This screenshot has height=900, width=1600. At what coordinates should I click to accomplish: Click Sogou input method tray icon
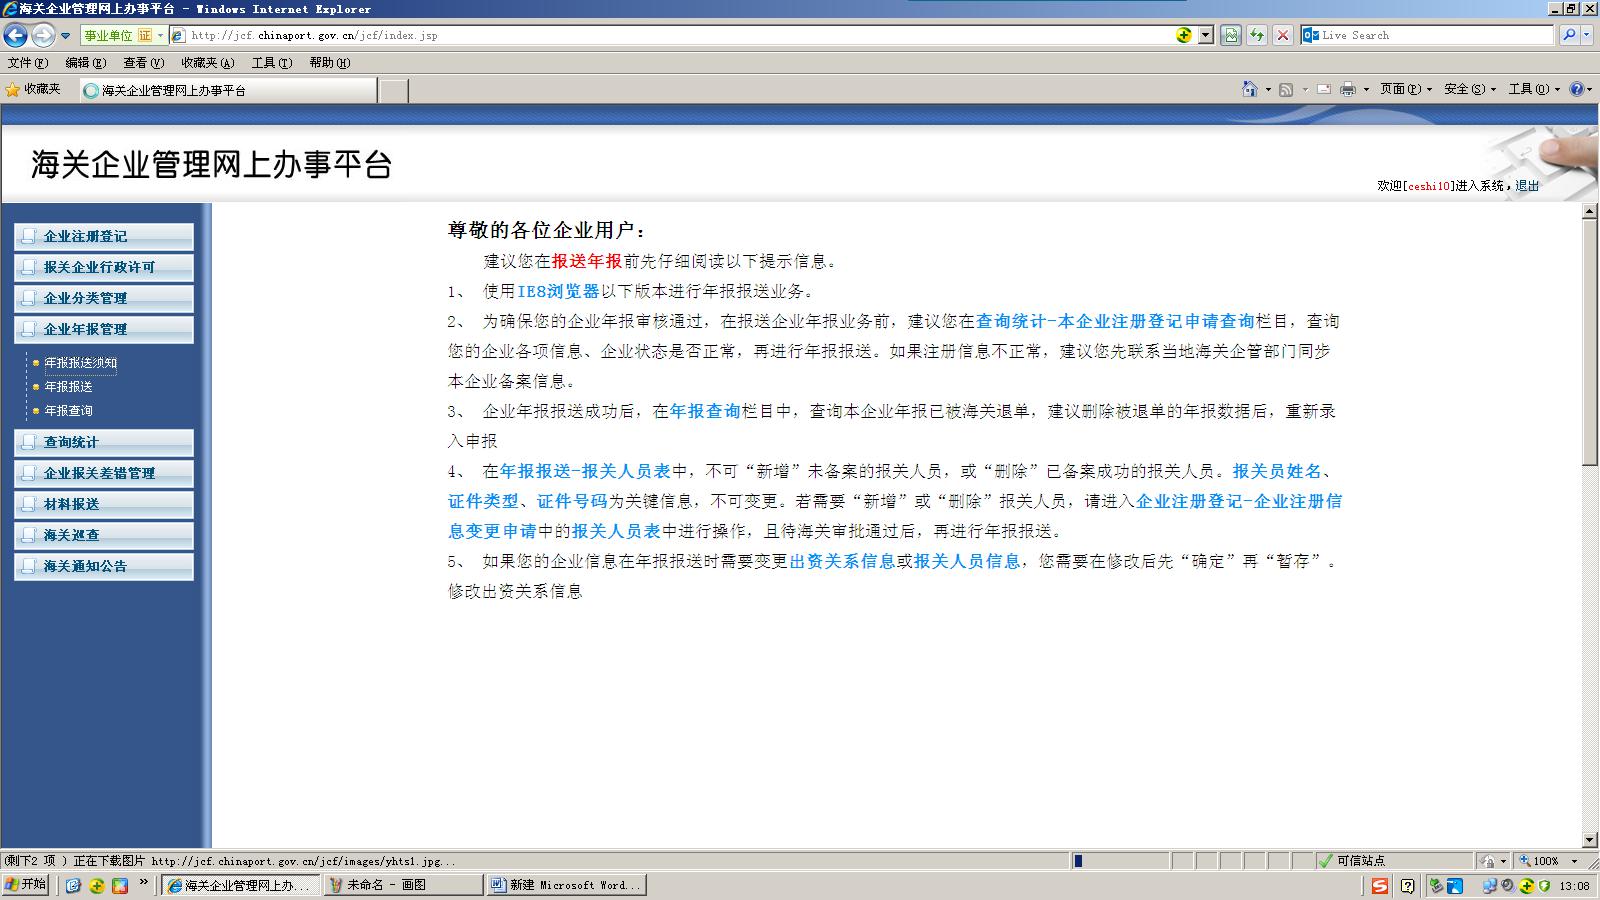(1380, 886)
